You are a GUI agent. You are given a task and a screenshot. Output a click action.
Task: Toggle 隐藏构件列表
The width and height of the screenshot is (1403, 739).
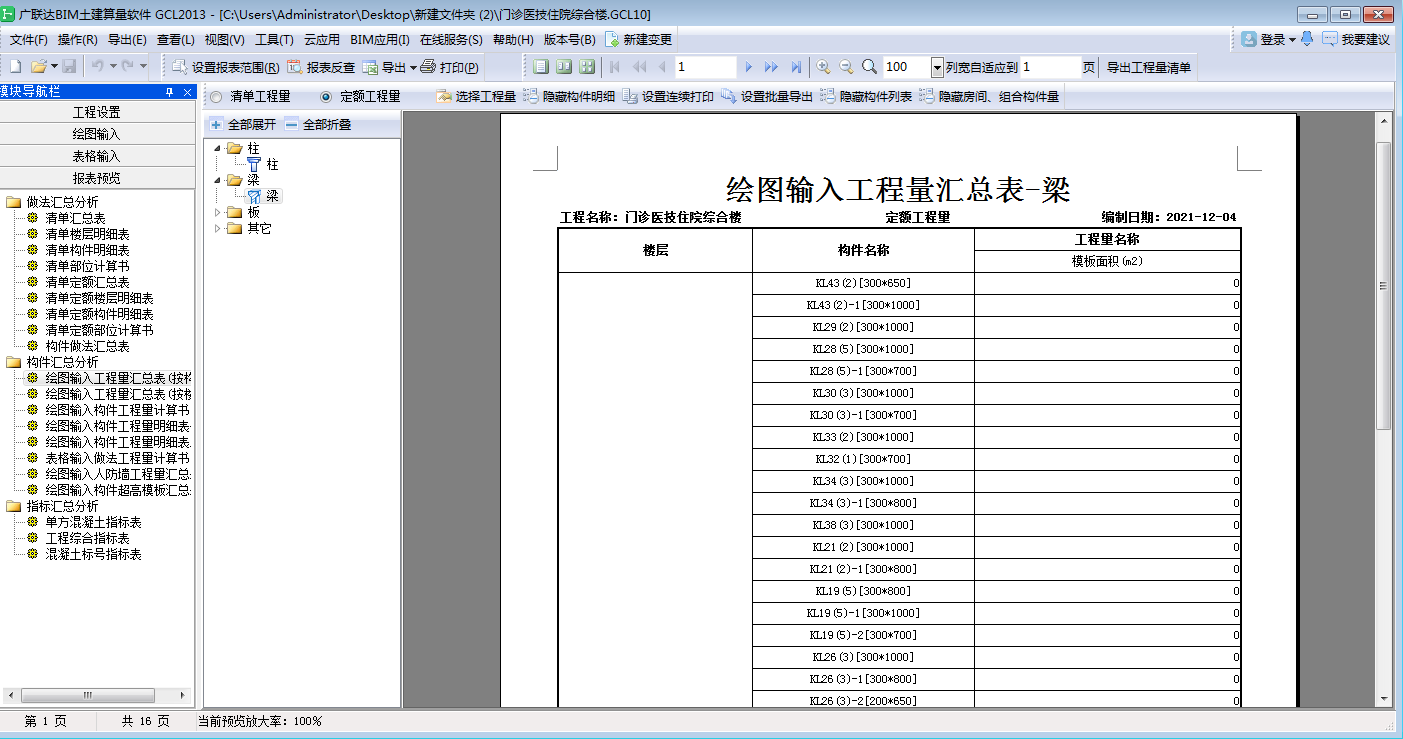coord(866,97)
